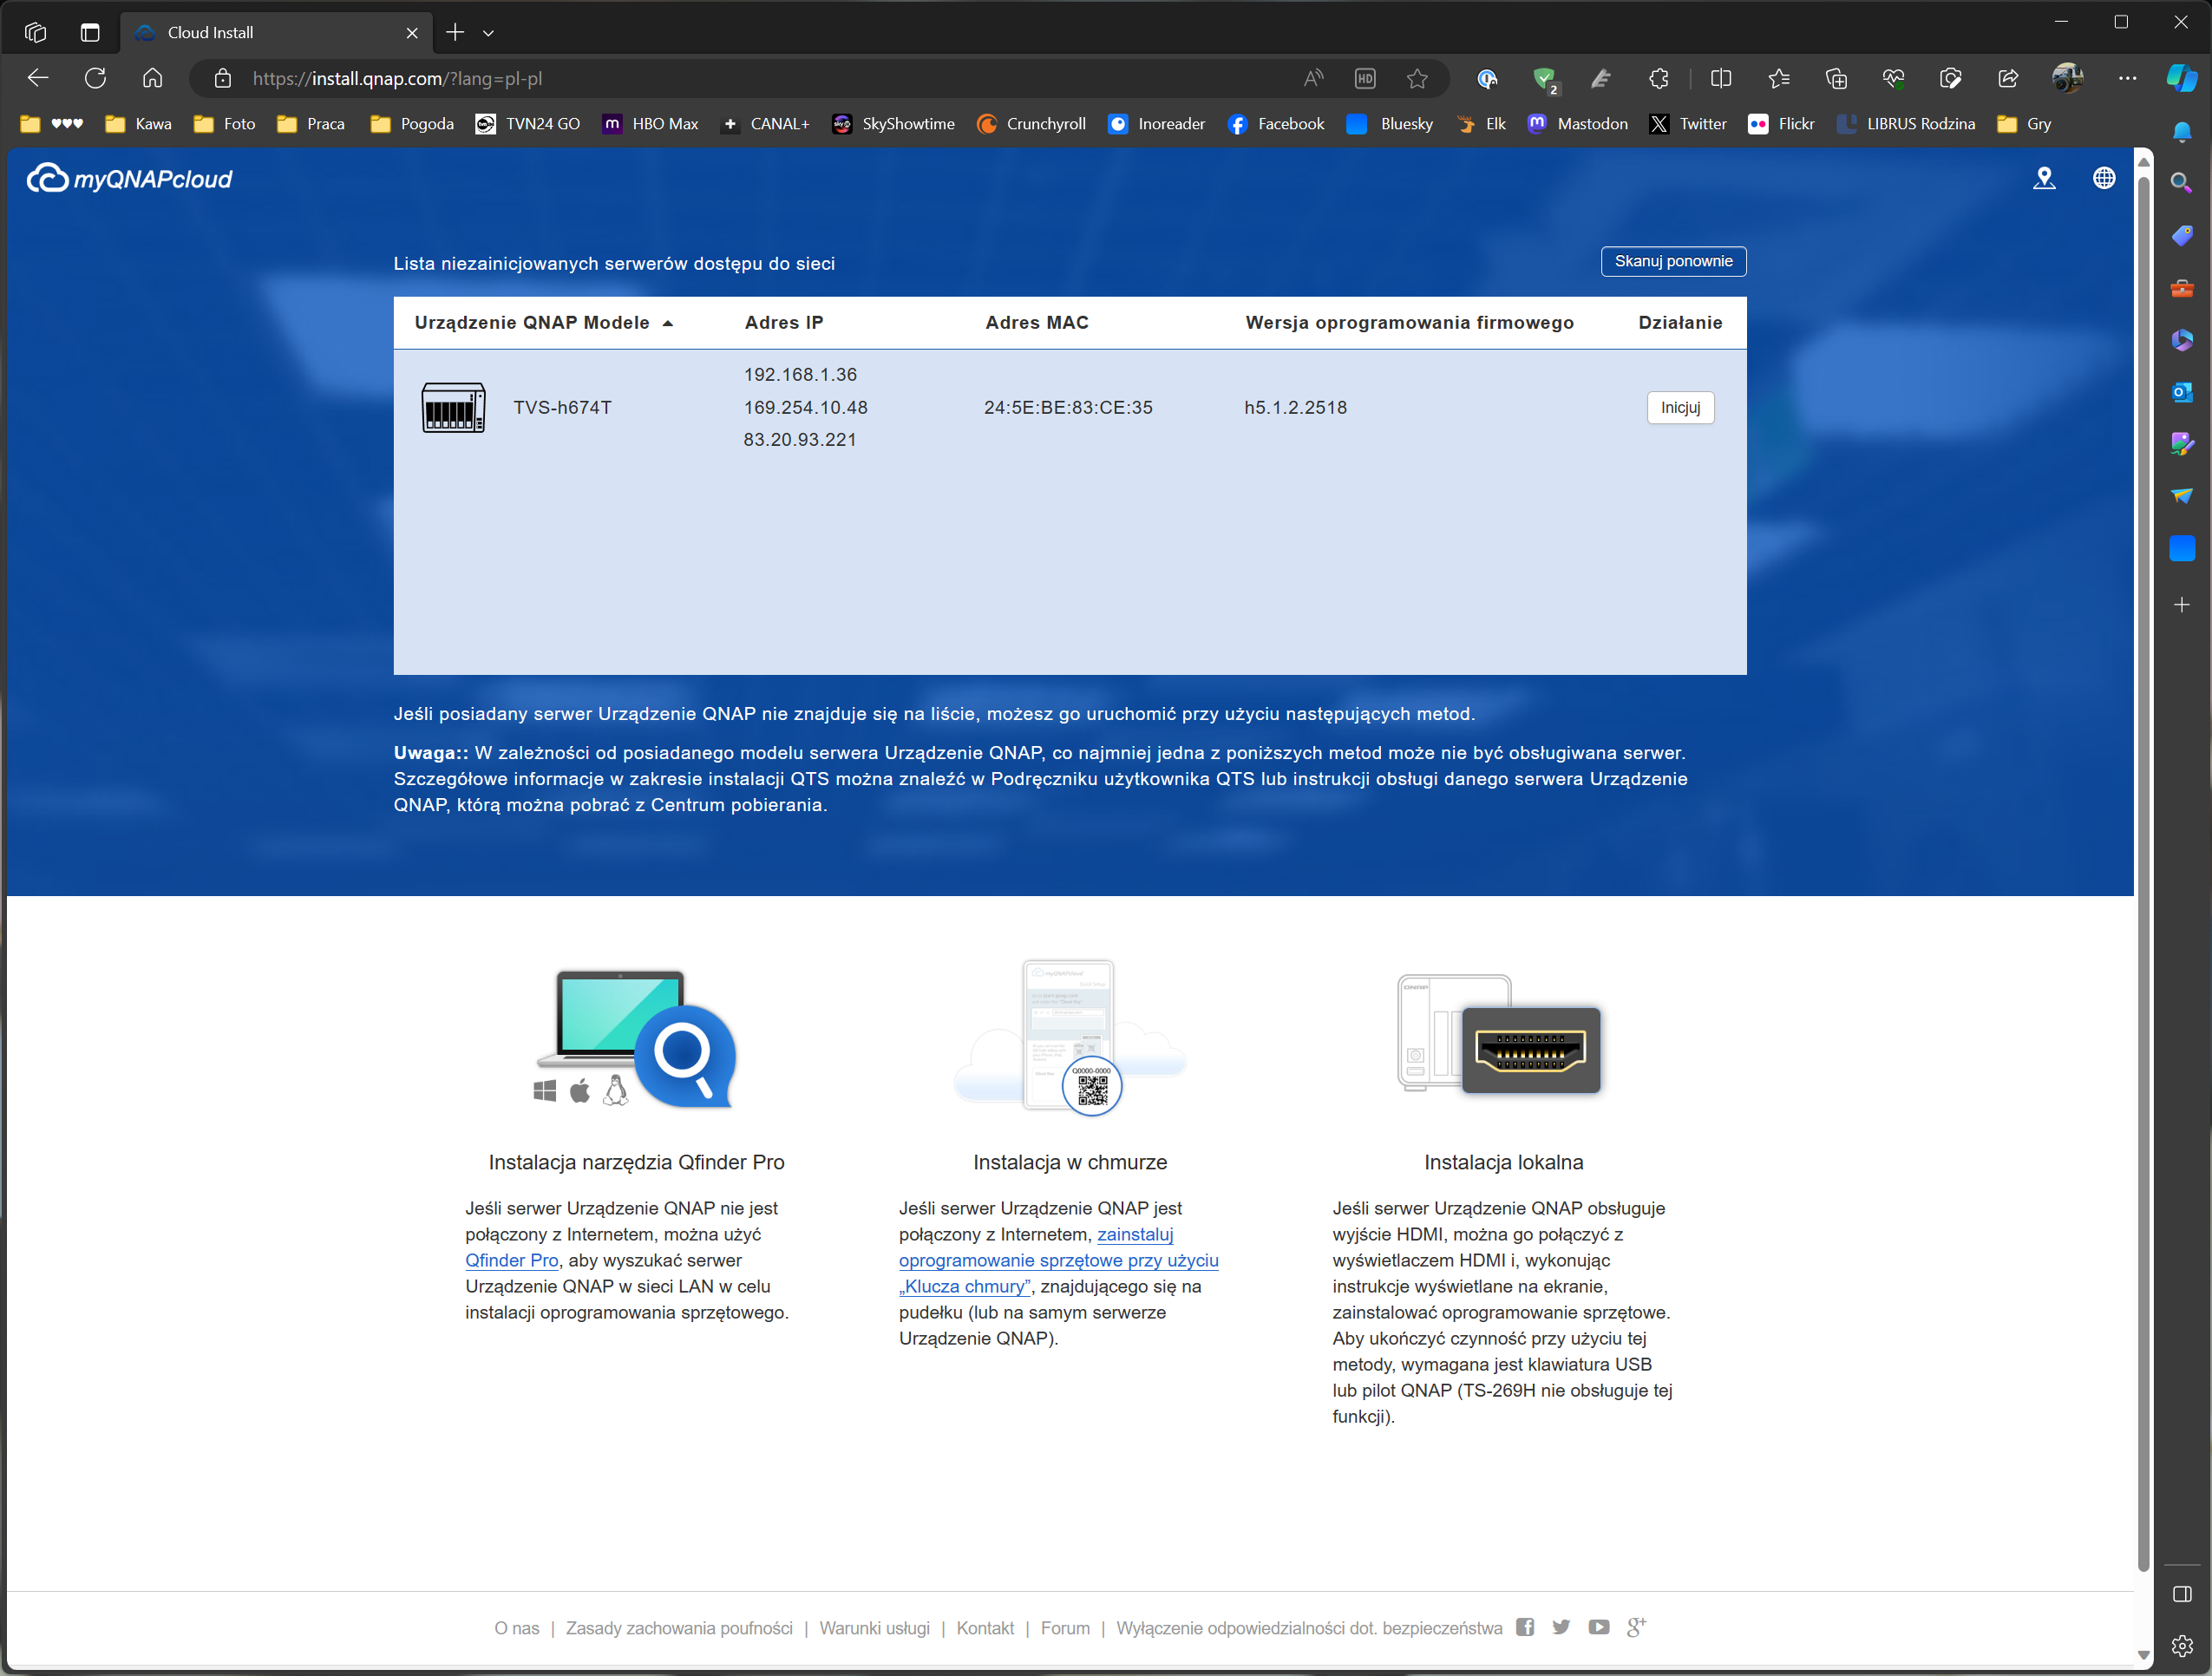Toggle split screen in browser toolbar
This screenshot has width=2212, height=1676.
(1721, 78)
